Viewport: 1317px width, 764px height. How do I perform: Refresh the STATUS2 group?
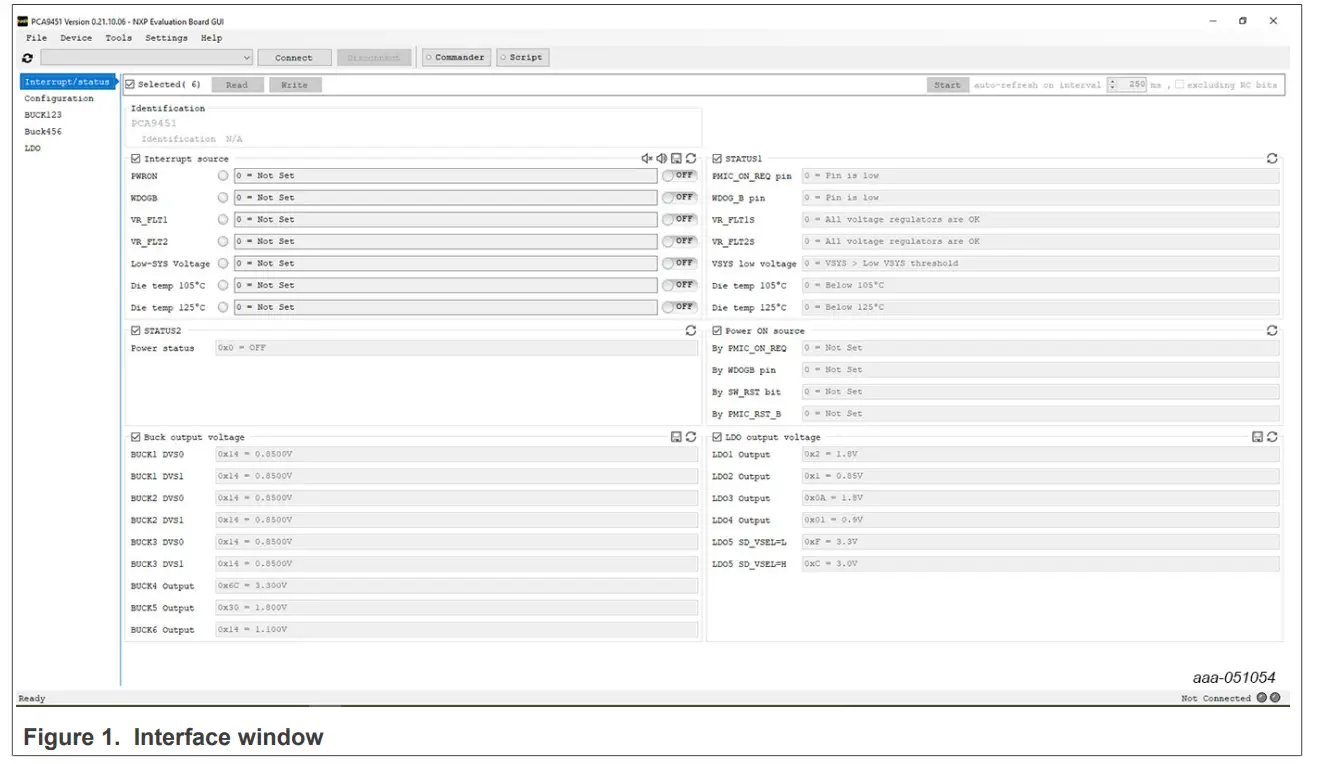point(690,330)
